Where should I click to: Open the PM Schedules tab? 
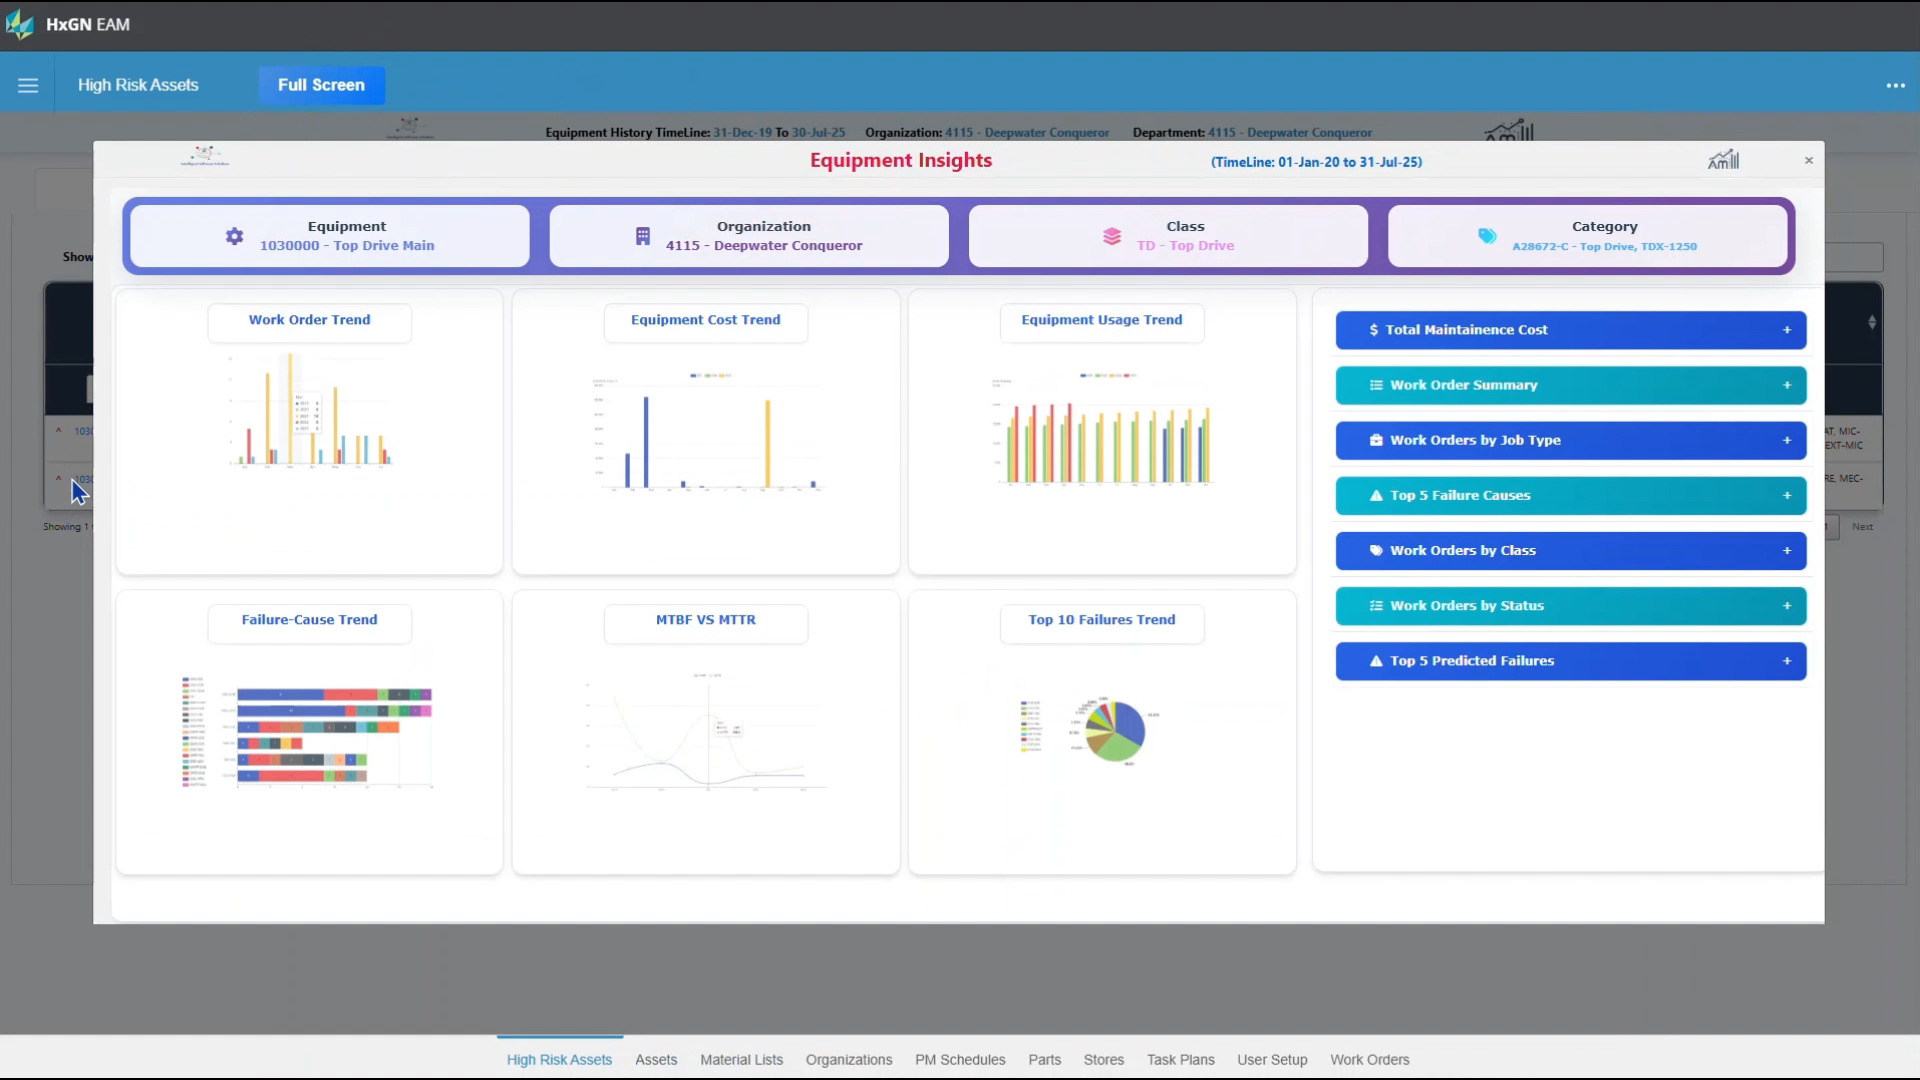[x=959, y=1059]
